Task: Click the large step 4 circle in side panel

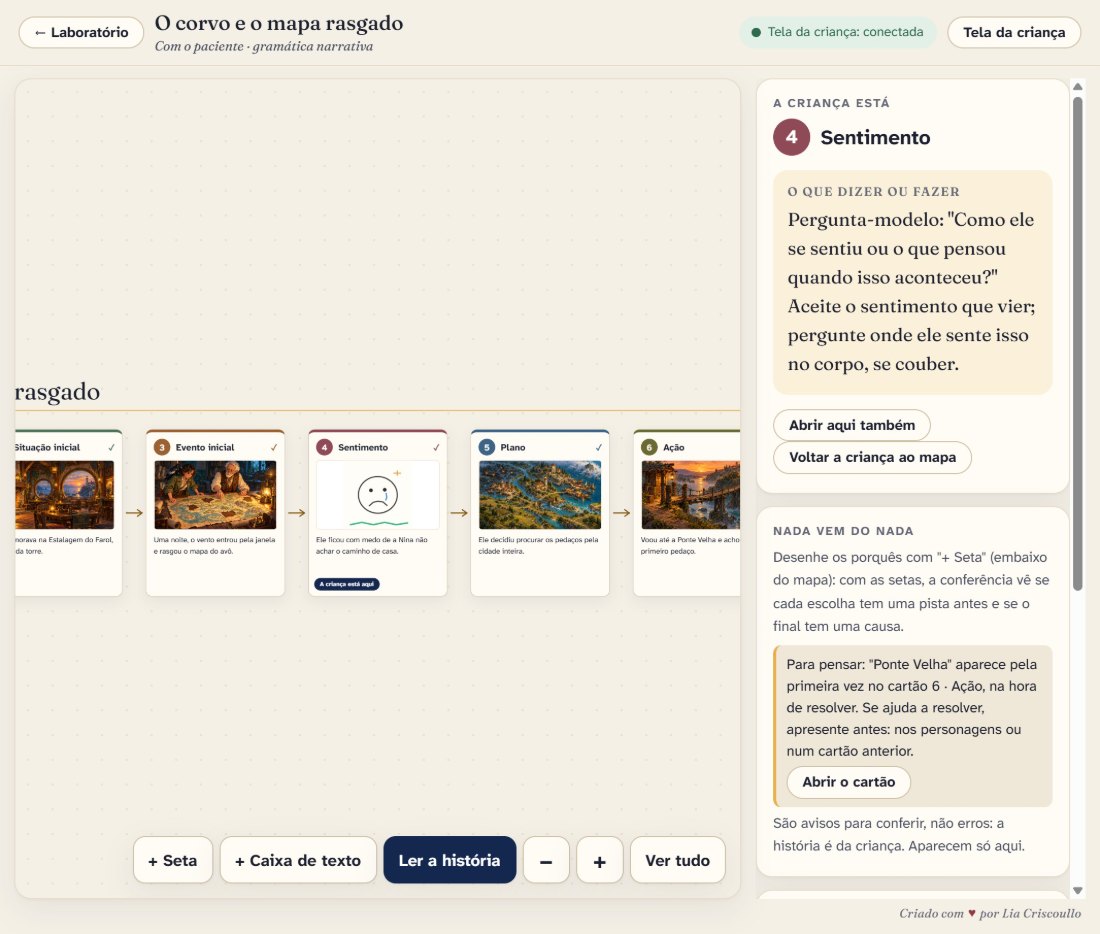Action: click(x=791, y=137)
